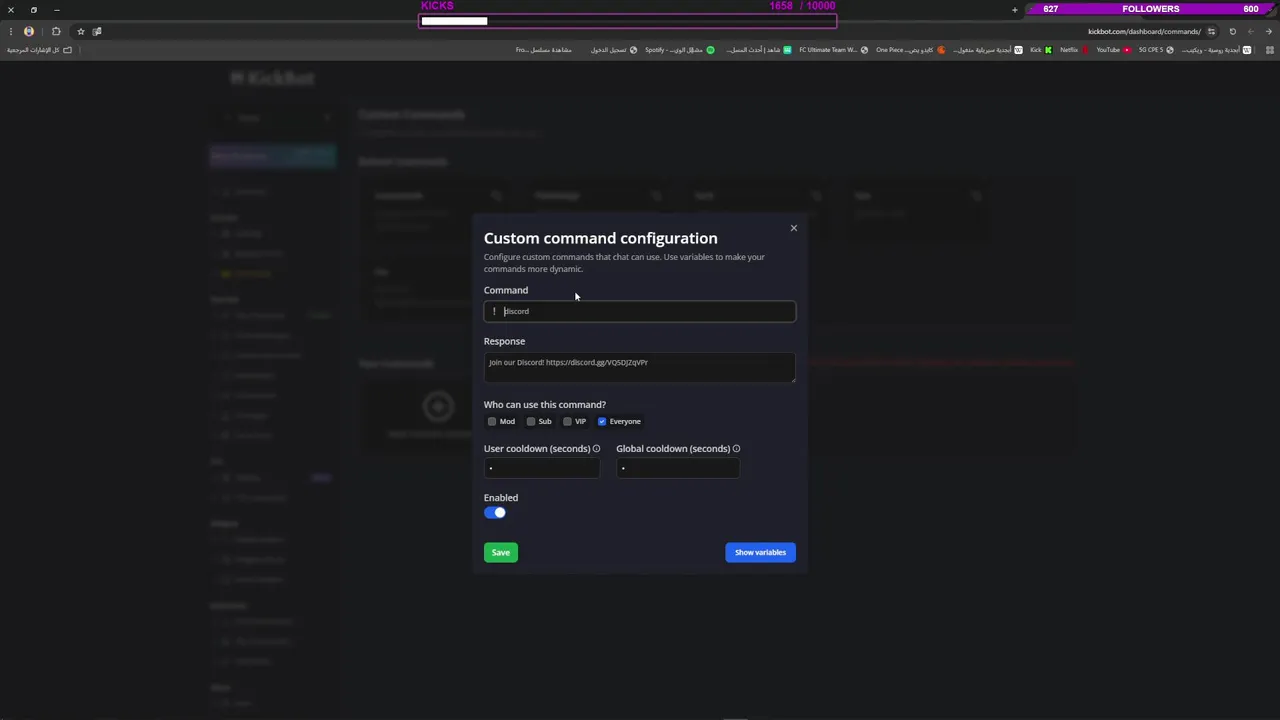Close the Custom command configuration dialog
The height and width of the screenshot is (720, 1280).
(794, 228)
